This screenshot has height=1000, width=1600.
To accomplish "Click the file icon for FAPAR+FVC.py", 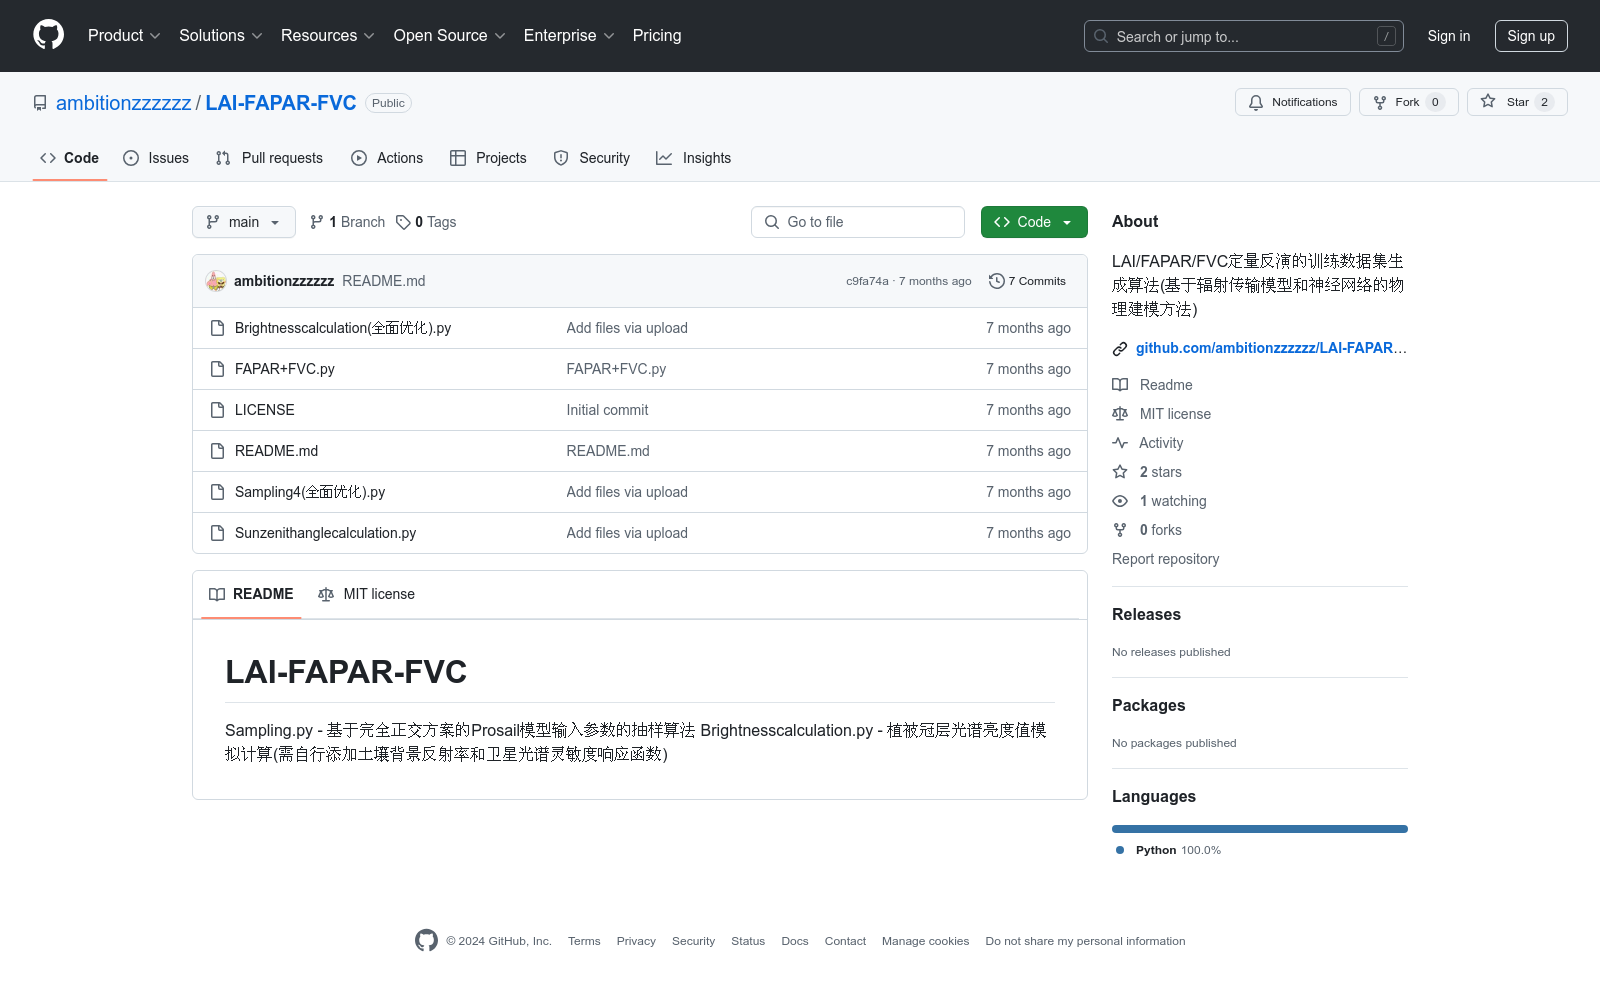I will tap(217, 369).
